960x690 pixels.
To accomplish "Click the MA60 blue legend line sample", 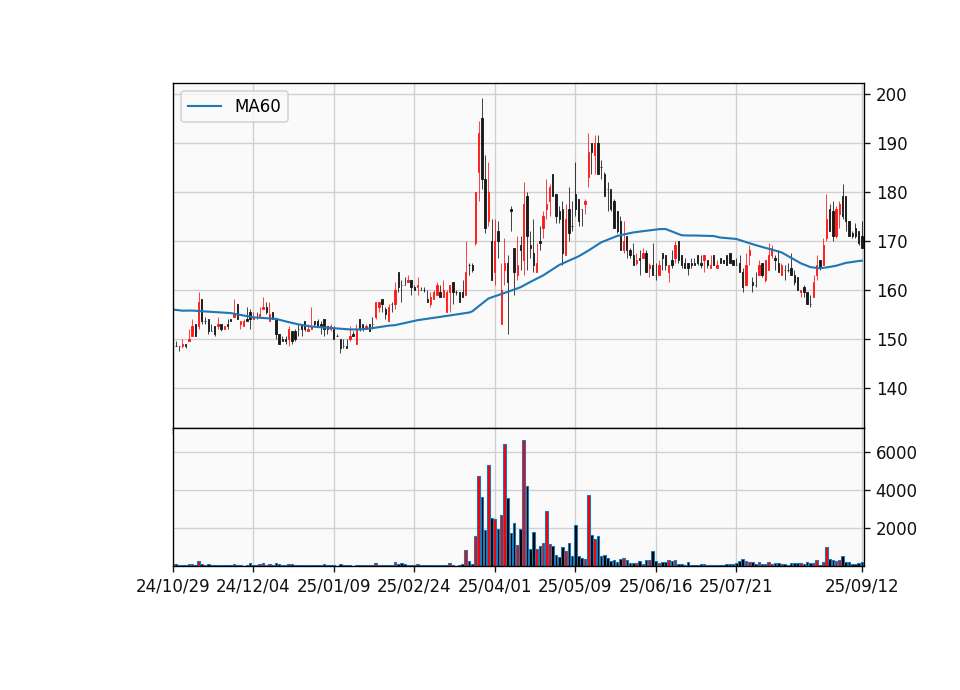I will tap(204, 107).
